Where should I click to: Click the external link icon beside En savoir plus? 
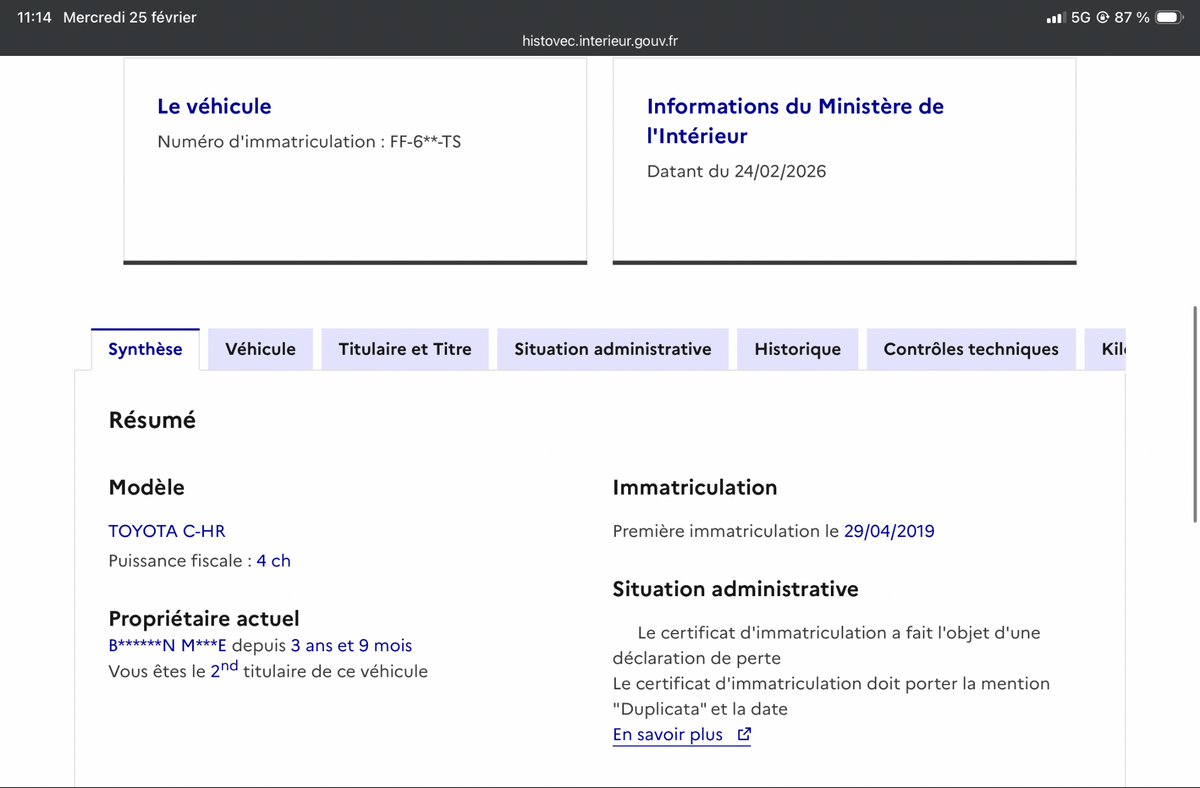point(743,735)
